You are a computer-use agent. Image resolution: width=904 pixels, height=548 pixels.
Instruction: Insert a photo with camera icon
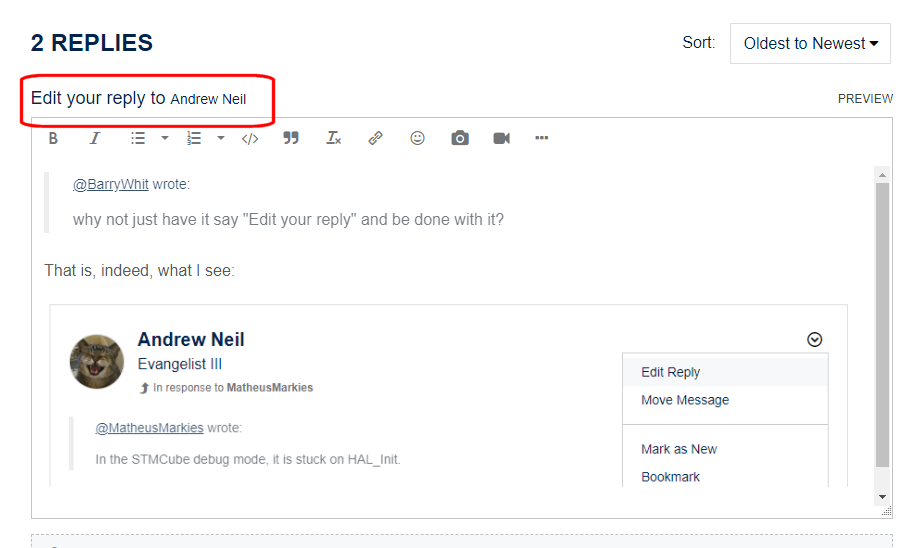tap(459, 138)
